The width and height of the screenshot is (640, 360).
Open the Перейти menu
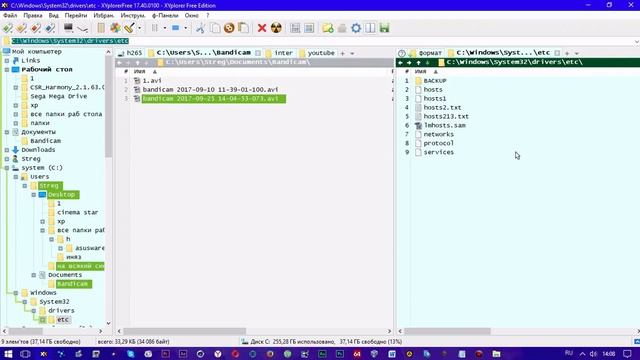pos(76,16)
